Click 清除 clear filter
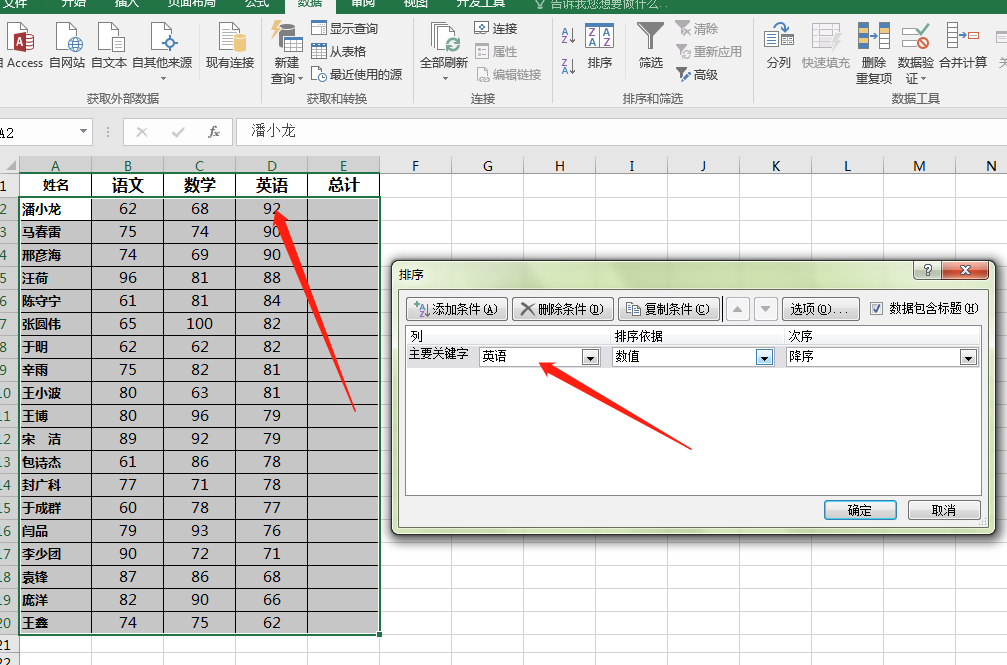This screenshot has width=1007, height=665. [x=697, y=29]
